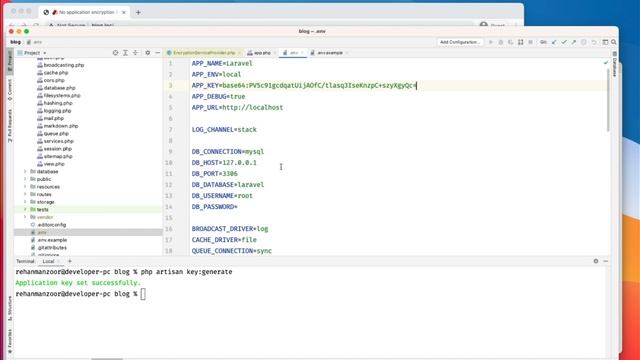640x360 pixels.
Task: Open the Database tool window strip
Action: [614, 64]
